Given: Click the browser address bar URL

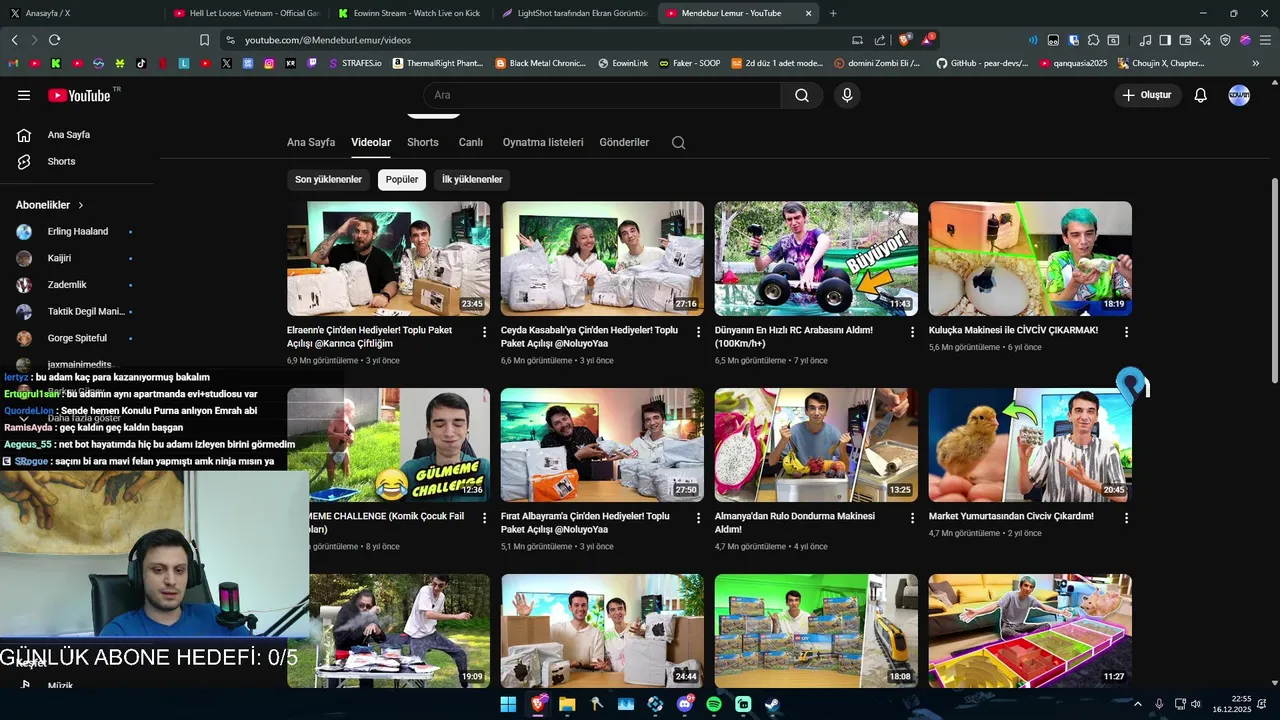Looking at the screenshot, I should (328, 40).
